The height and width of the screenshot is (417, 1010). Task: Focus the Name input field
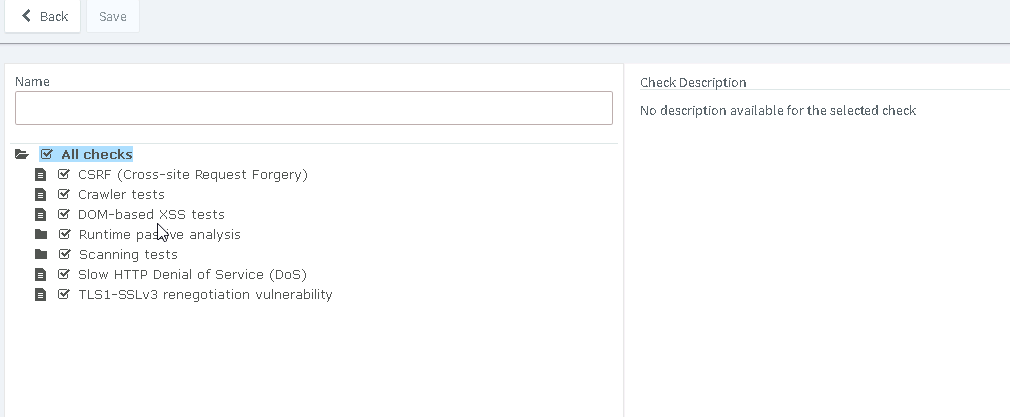(314, 108)
